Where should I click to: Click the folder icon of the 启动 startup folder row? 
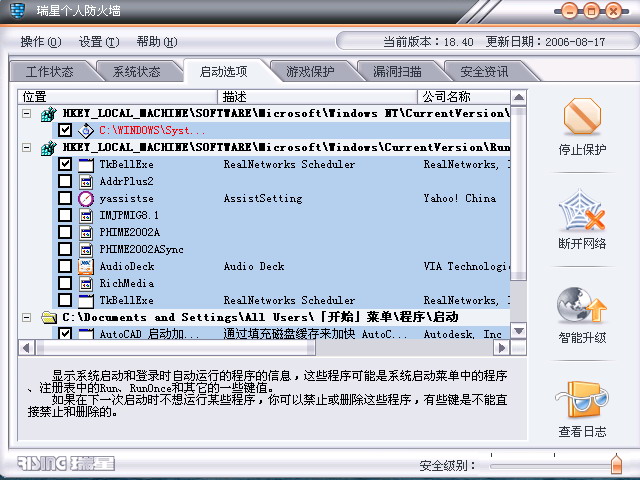click(x=49, y=317)
